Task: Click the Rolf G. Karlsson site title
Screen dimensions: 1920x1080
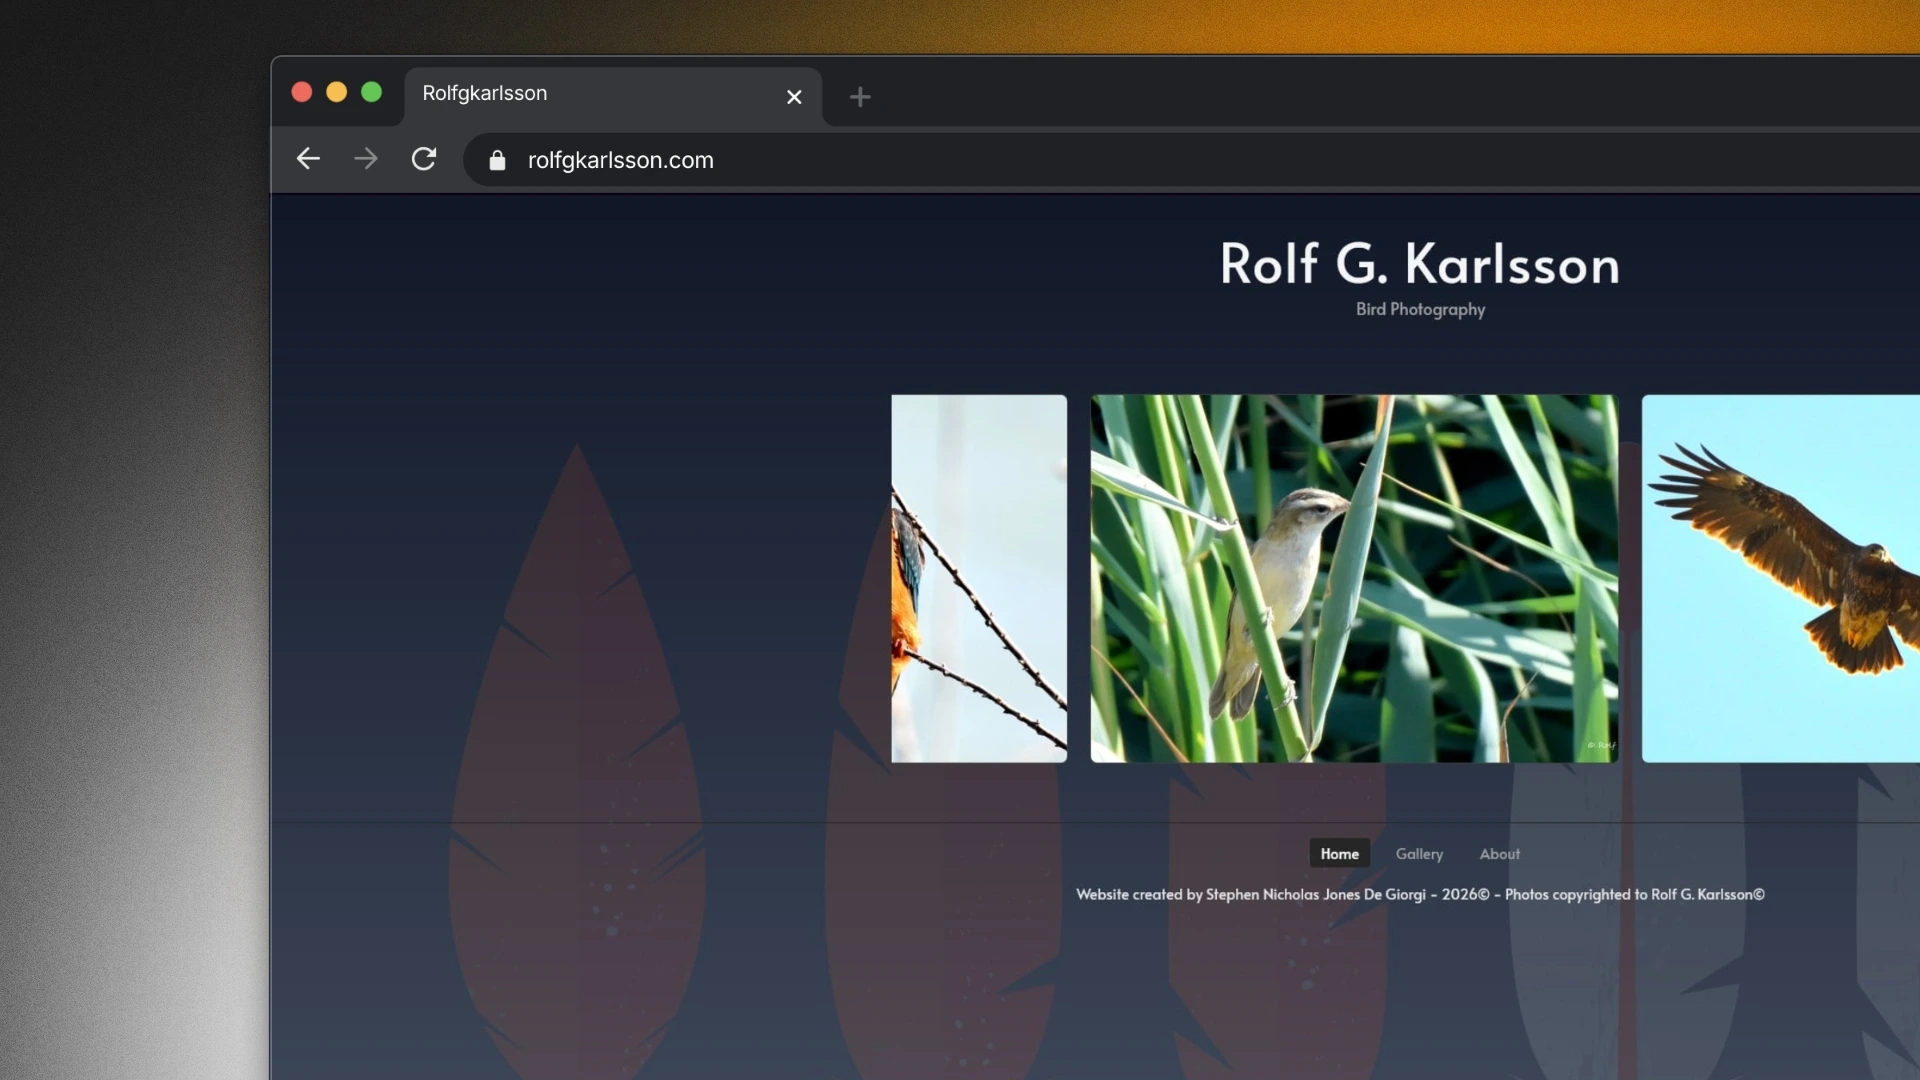Action: point(1420,264)
